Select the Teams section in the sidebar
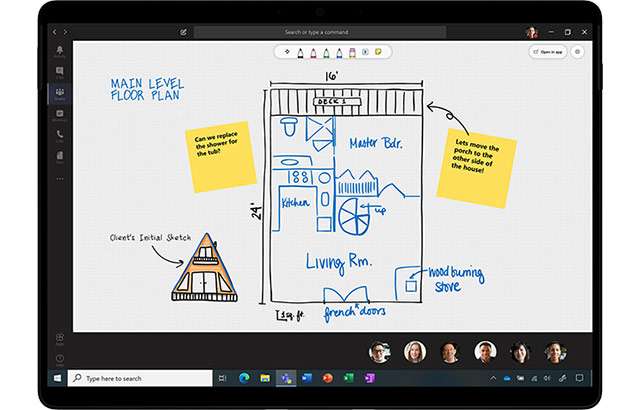The height and width of the screenshot is (410, 640). click(60, 93)
